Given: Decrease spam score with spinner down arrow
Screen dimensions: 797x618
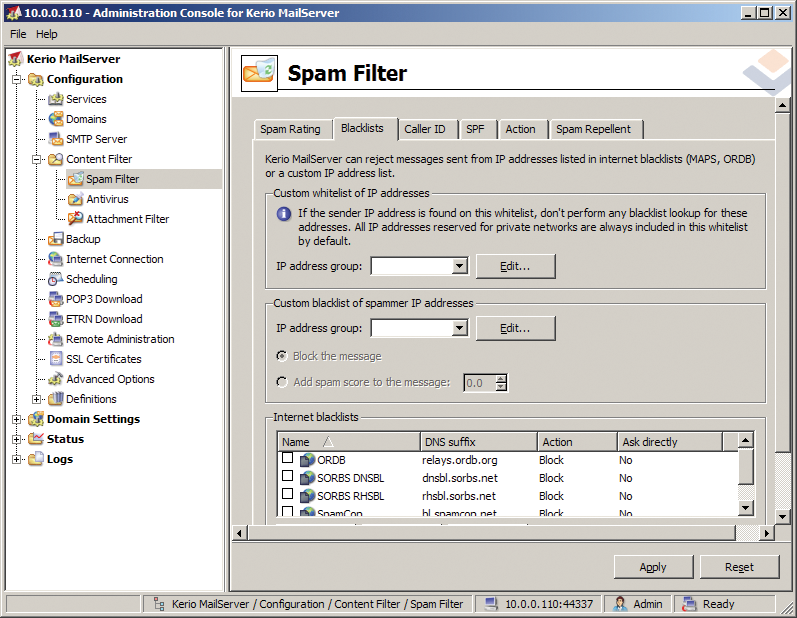Looking at the screenshot, I should tap(501, 387).
